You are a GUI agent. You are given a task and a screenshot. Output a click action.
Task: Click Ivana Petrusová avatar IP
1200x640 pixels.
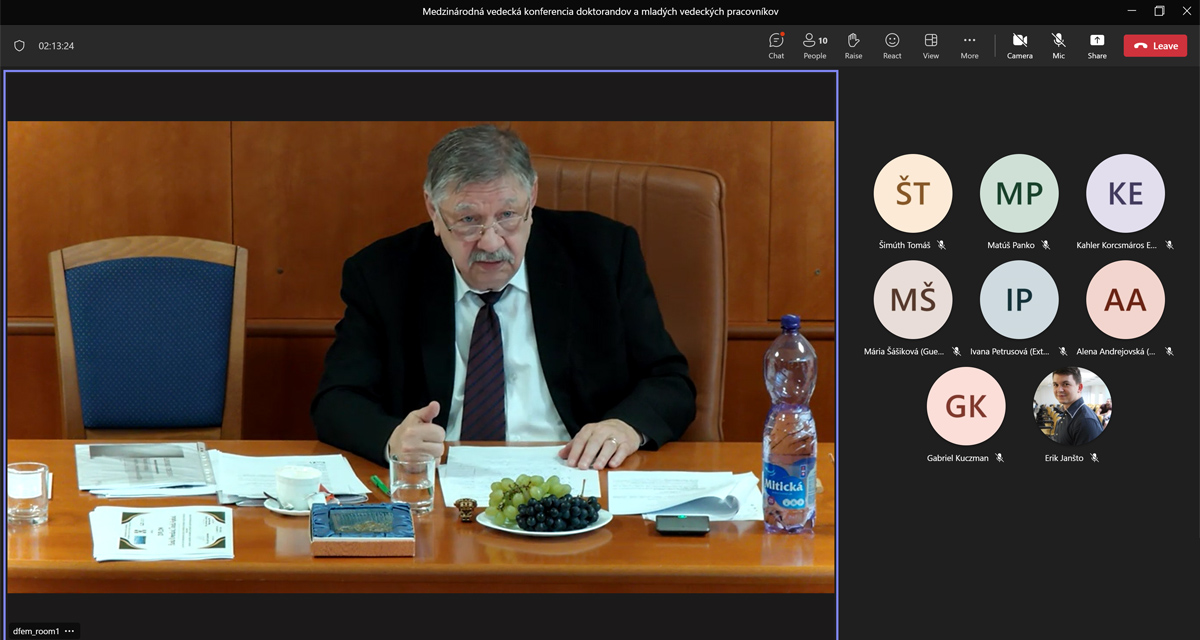point(1019,300)
